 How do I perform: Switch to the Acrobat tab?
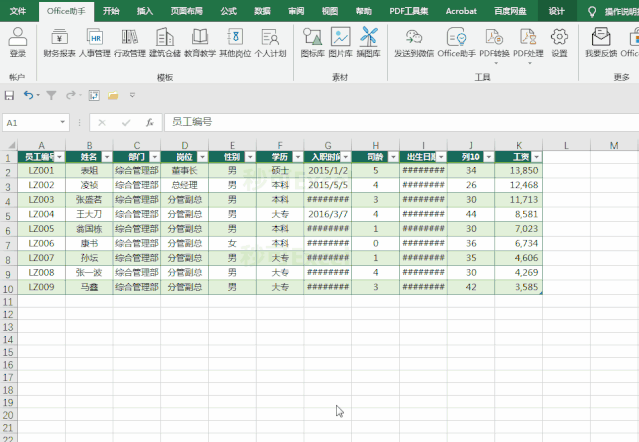pyautogui.click(x=461, y=11)
